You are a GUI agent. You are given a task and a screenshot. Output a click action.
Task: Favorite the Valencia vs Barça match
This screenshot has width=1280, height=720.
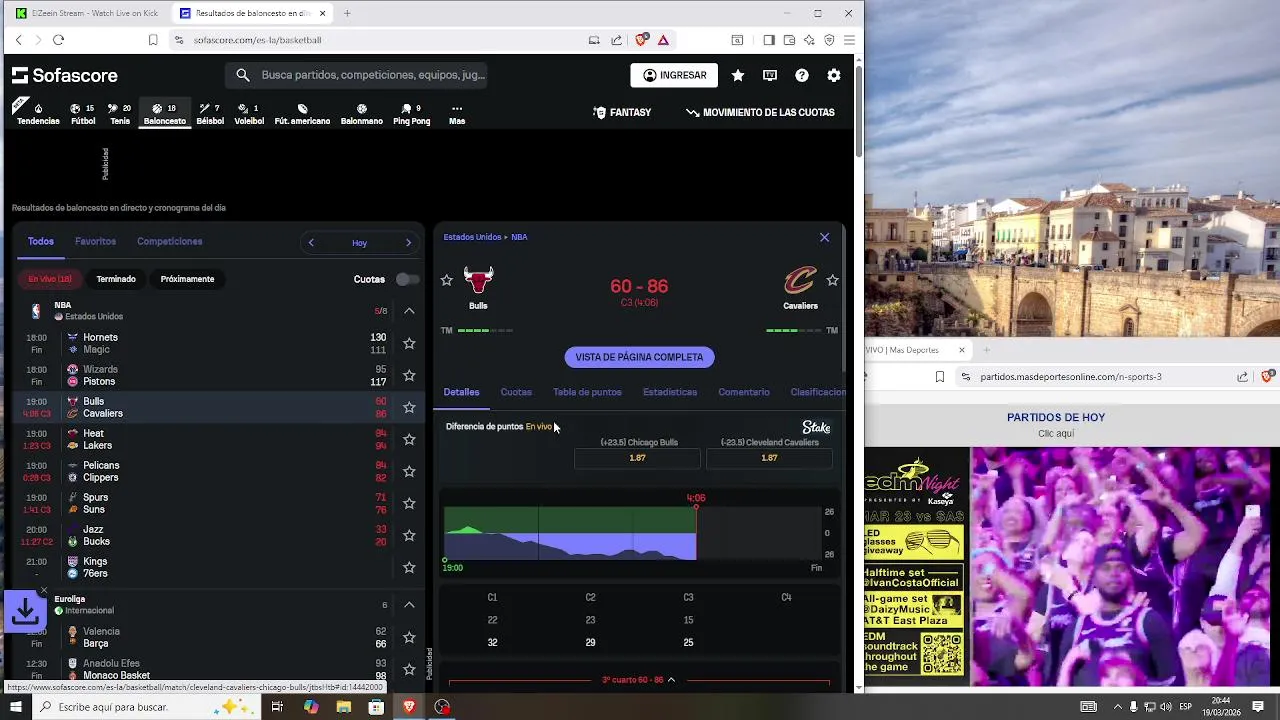tap(409, 638)
